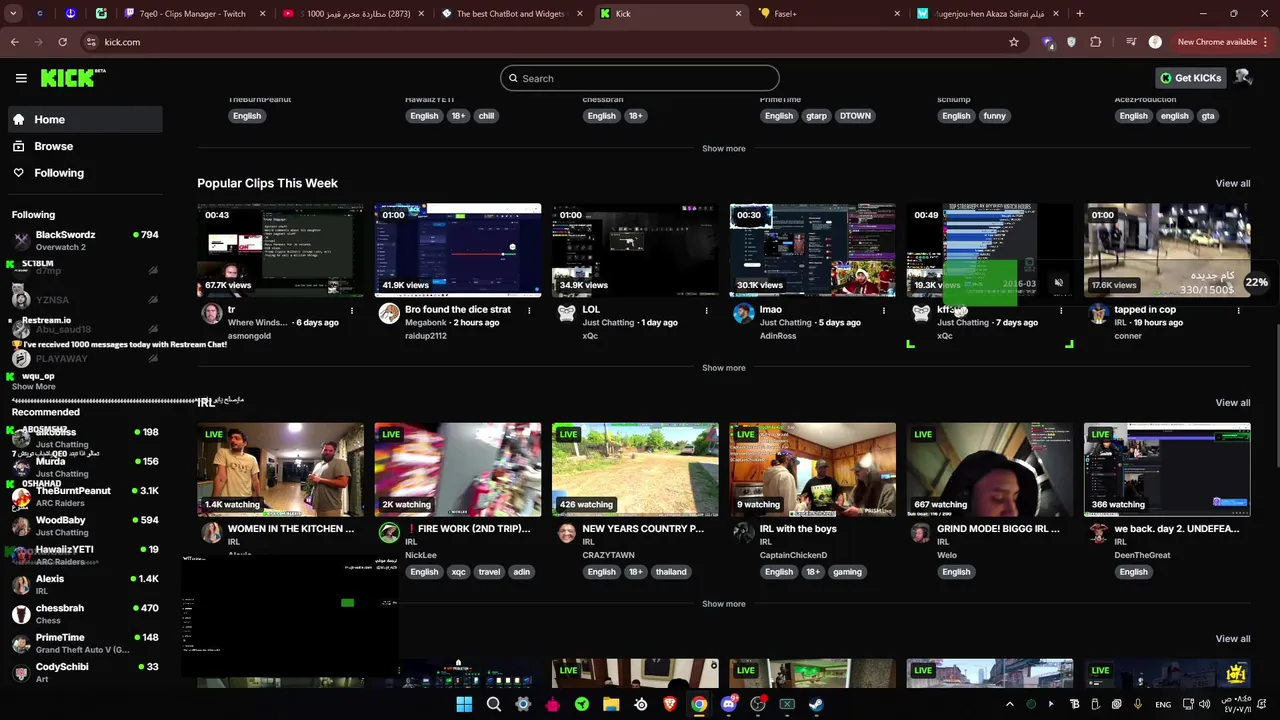Viewport: 1280px width, 720px height.
Task: Open GRIND MODE! BIGGG IRL stream thumbnail
Action: (989, 470)
